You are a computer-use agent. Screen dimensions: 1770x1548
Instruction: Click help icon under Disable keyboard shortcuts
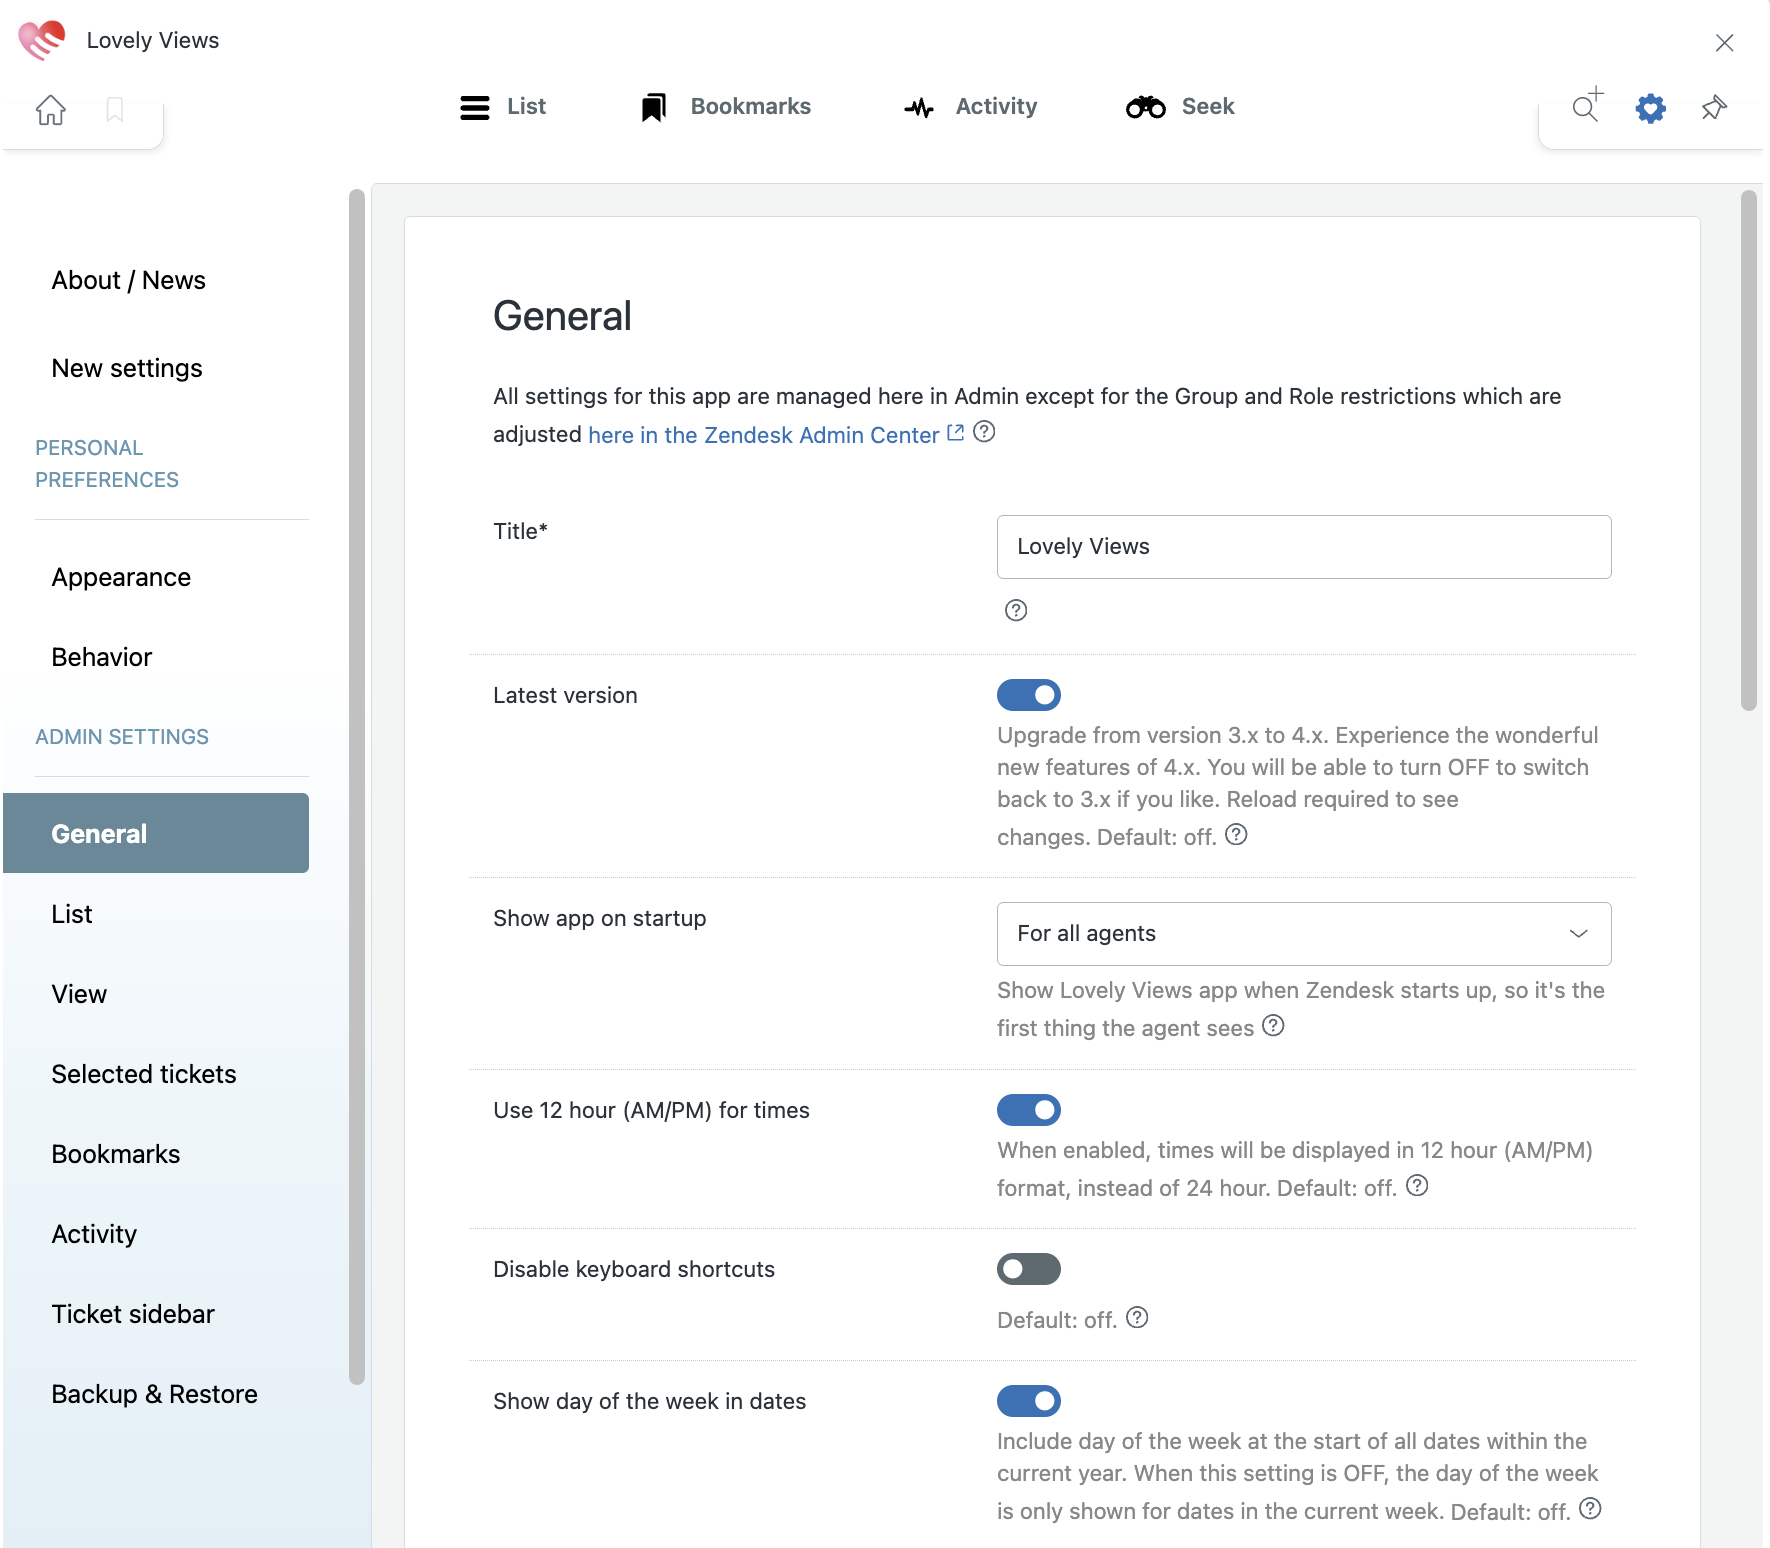tap(1137, 1317)
